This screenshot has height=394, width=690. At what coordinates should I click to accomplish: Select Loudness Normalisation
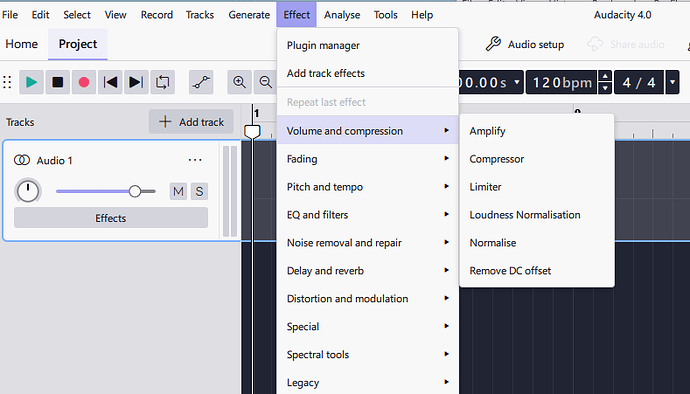[x=536, y=214]
